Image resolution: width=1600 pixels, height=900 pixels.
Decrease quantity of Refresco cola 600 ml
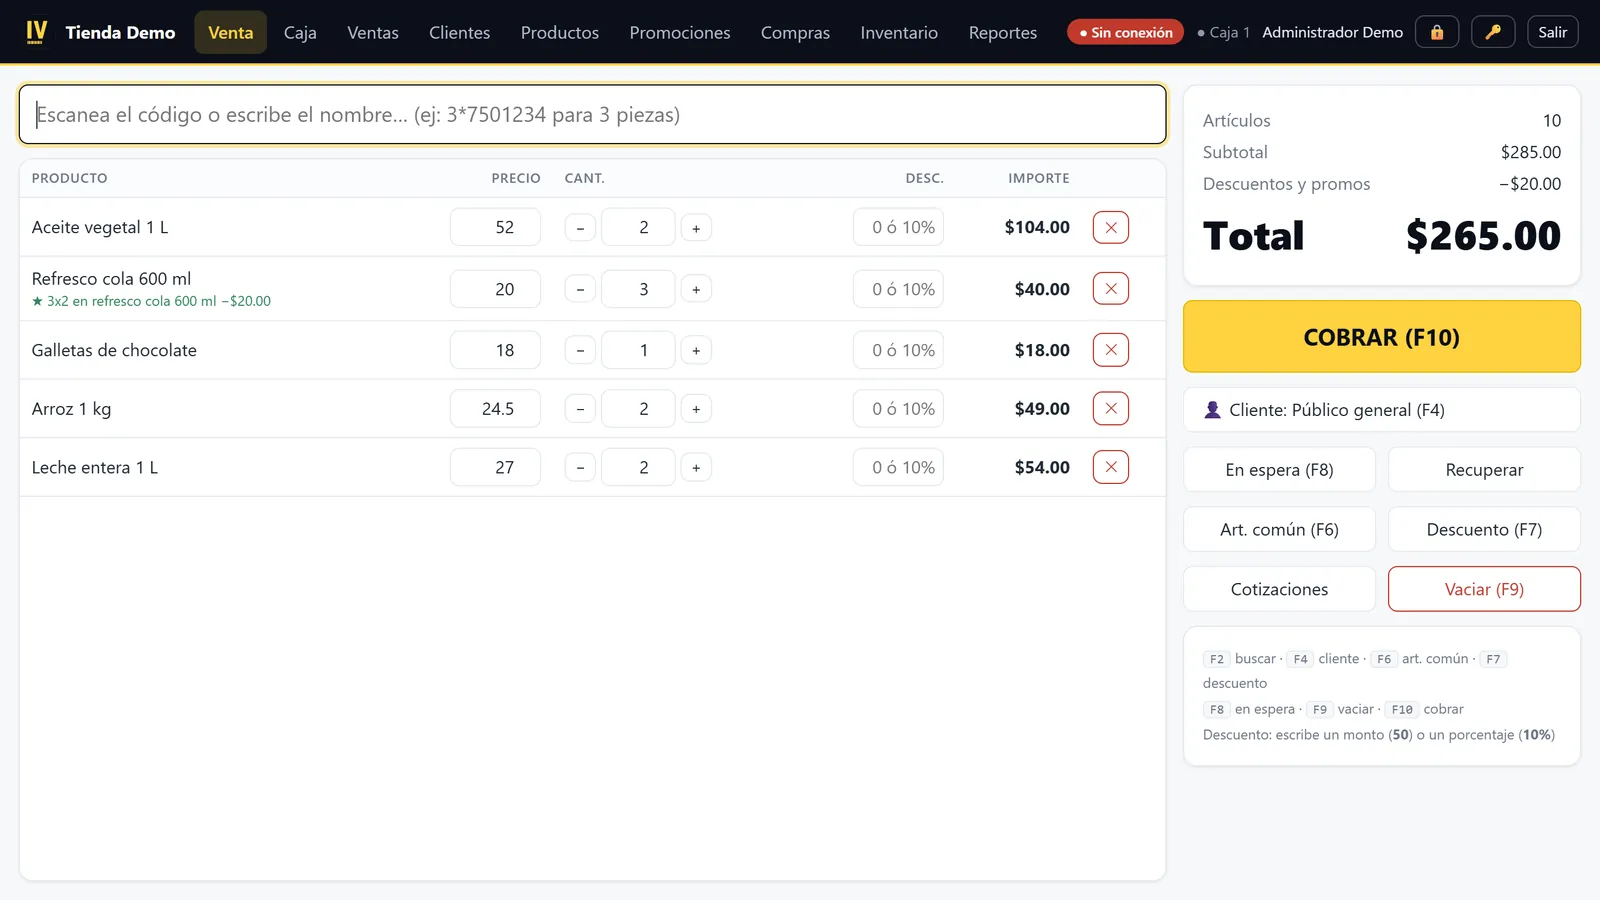coord(580,289)
